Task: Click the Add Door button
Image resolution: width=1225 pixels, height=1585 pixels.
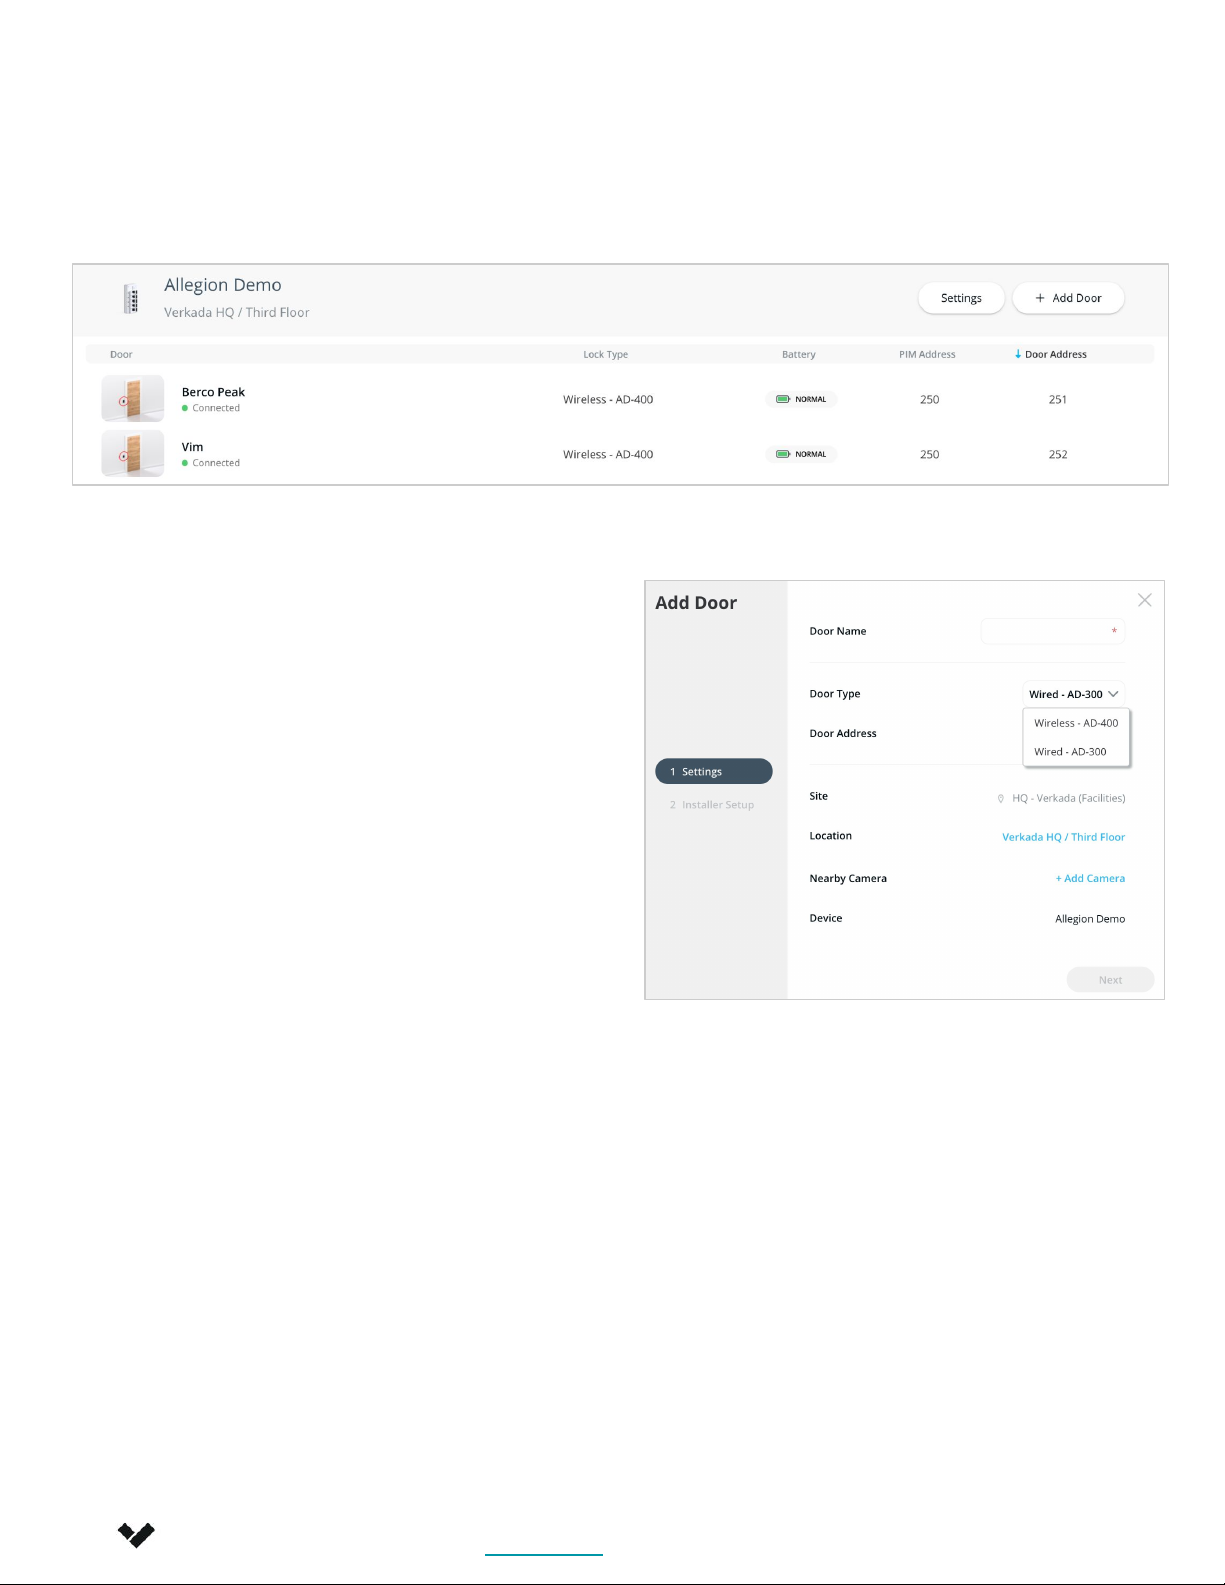Action: (1068, 298)
